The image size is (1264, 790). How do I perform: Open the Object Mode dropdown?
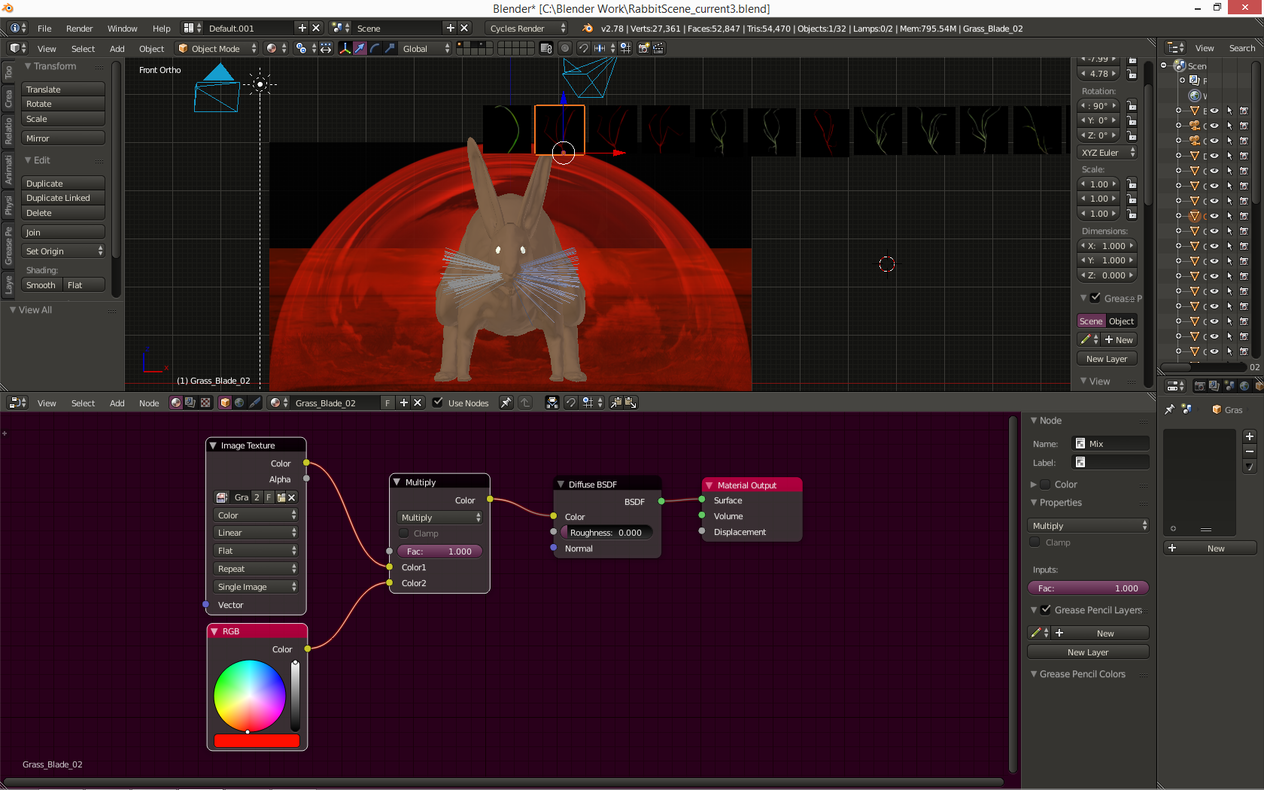tap(217, 48)
